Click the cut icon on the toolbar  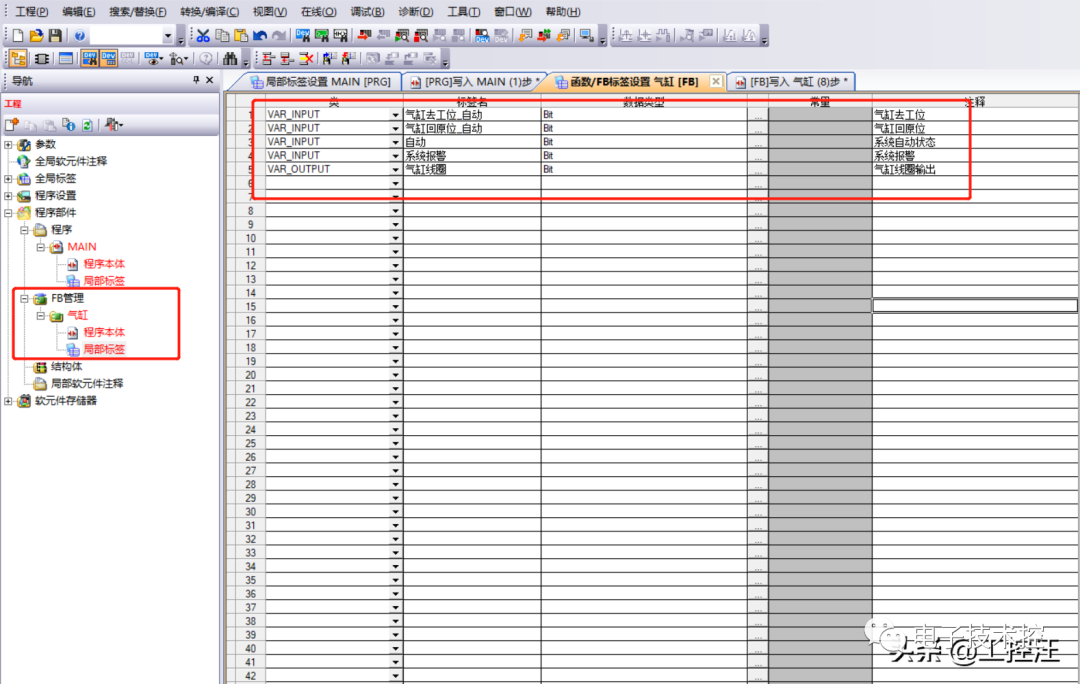point(202,36)
